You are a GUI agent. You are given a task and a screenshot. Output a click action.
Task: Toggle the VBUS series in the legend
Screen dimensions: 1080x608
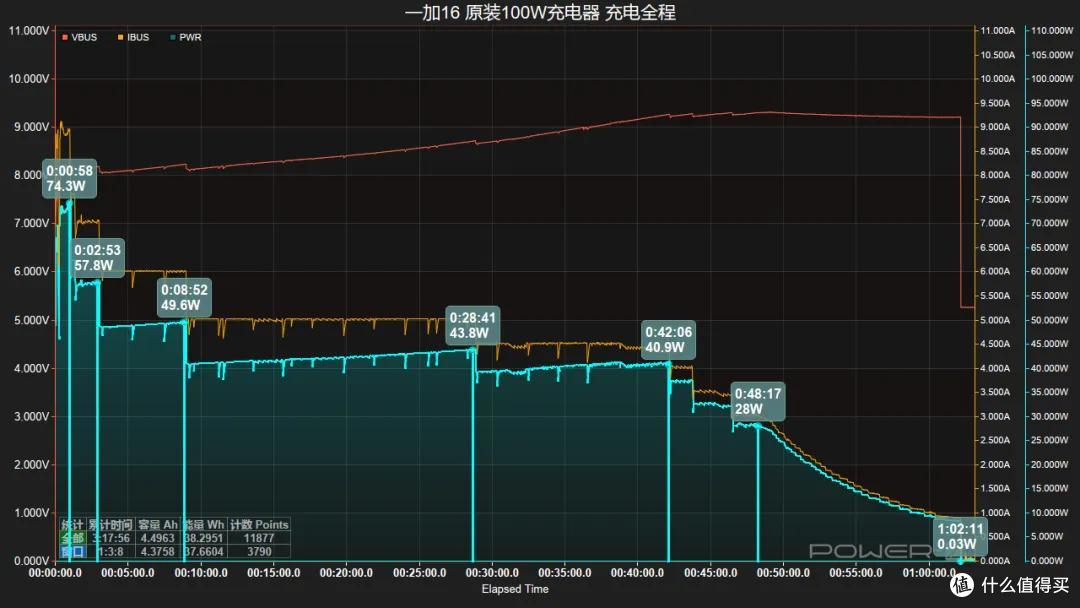coord(79,37)
